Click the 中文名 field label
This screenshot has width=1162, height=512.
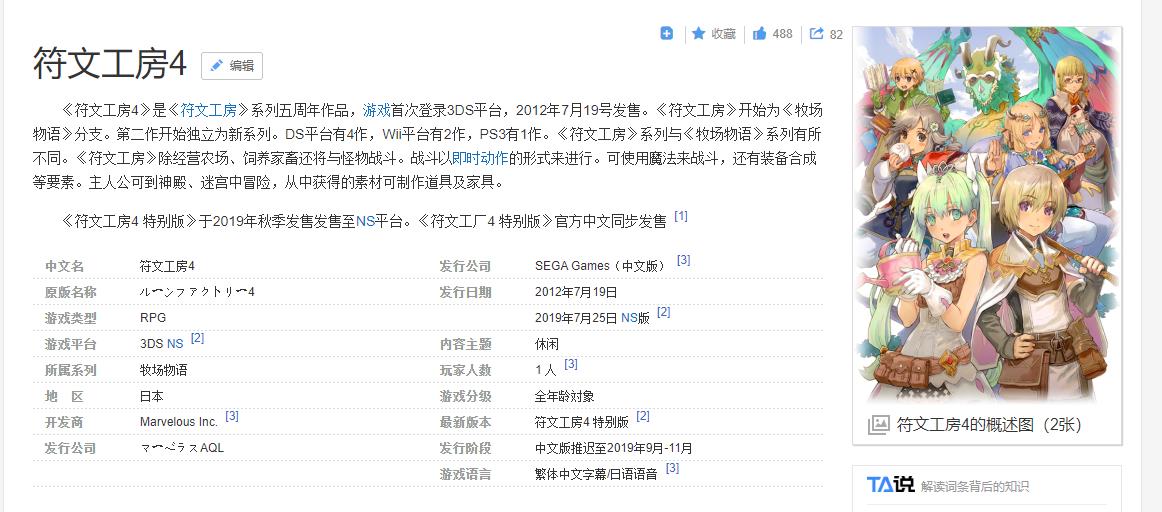pos(64,267)
